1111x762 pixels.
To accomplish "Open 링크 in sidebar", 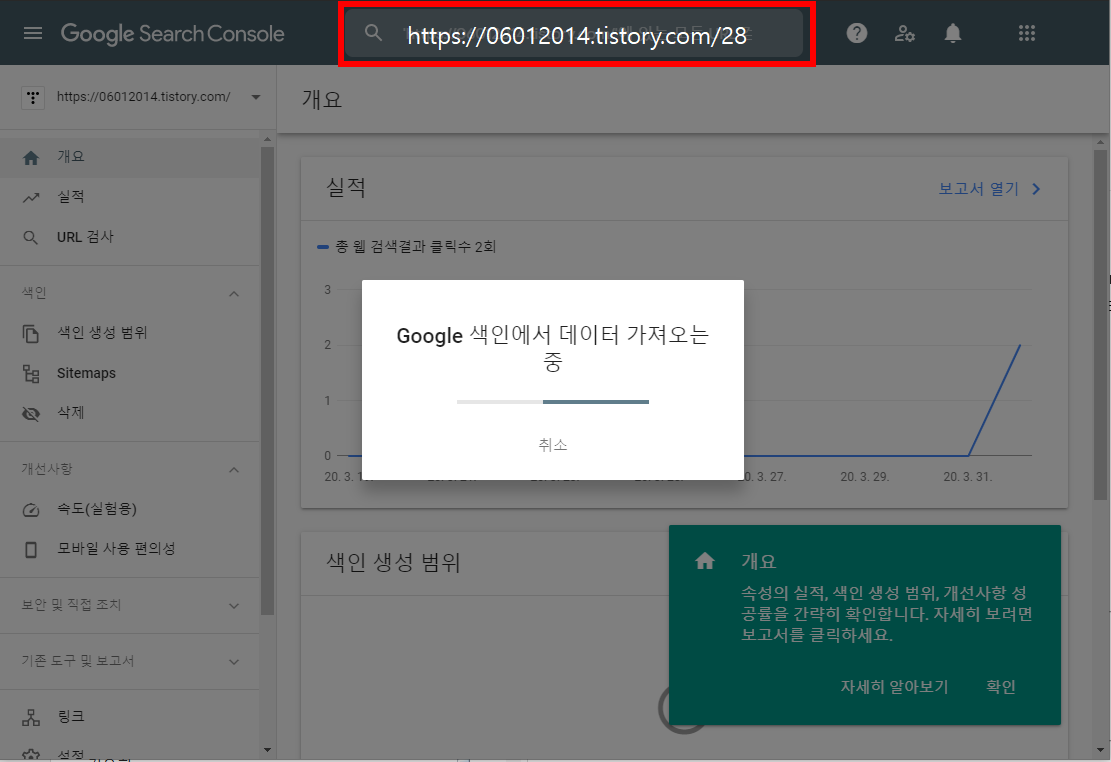I will (x=130, y=717).
